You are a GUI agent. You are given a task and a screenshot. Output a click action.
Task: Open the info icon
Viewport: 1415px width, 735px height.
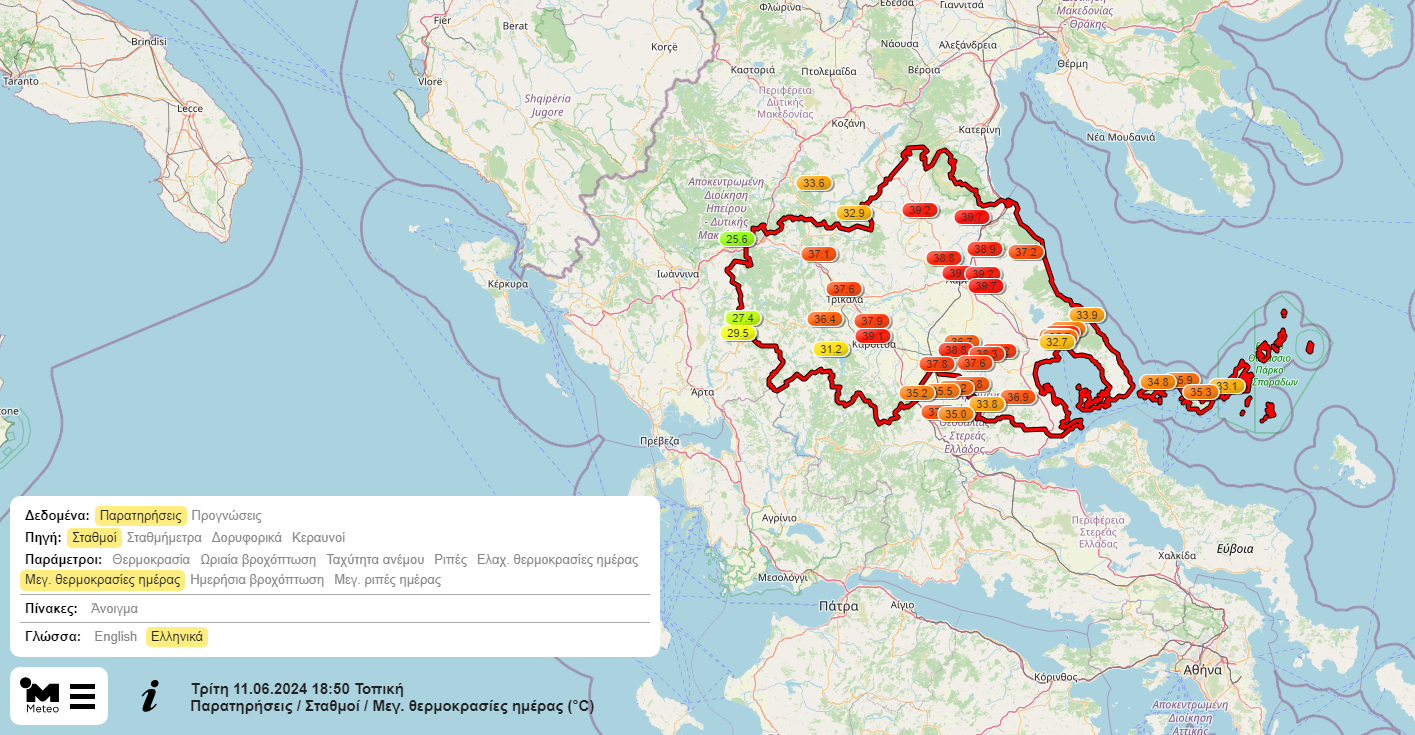[x=150, y=696]
